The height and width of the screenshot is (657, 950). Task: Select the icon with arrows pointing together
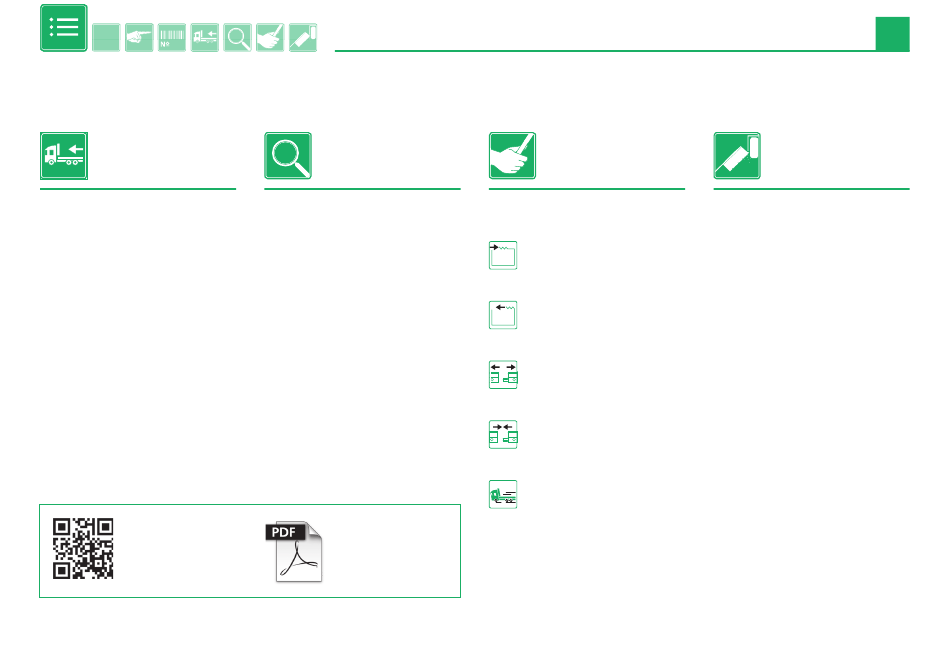(503, 435)
